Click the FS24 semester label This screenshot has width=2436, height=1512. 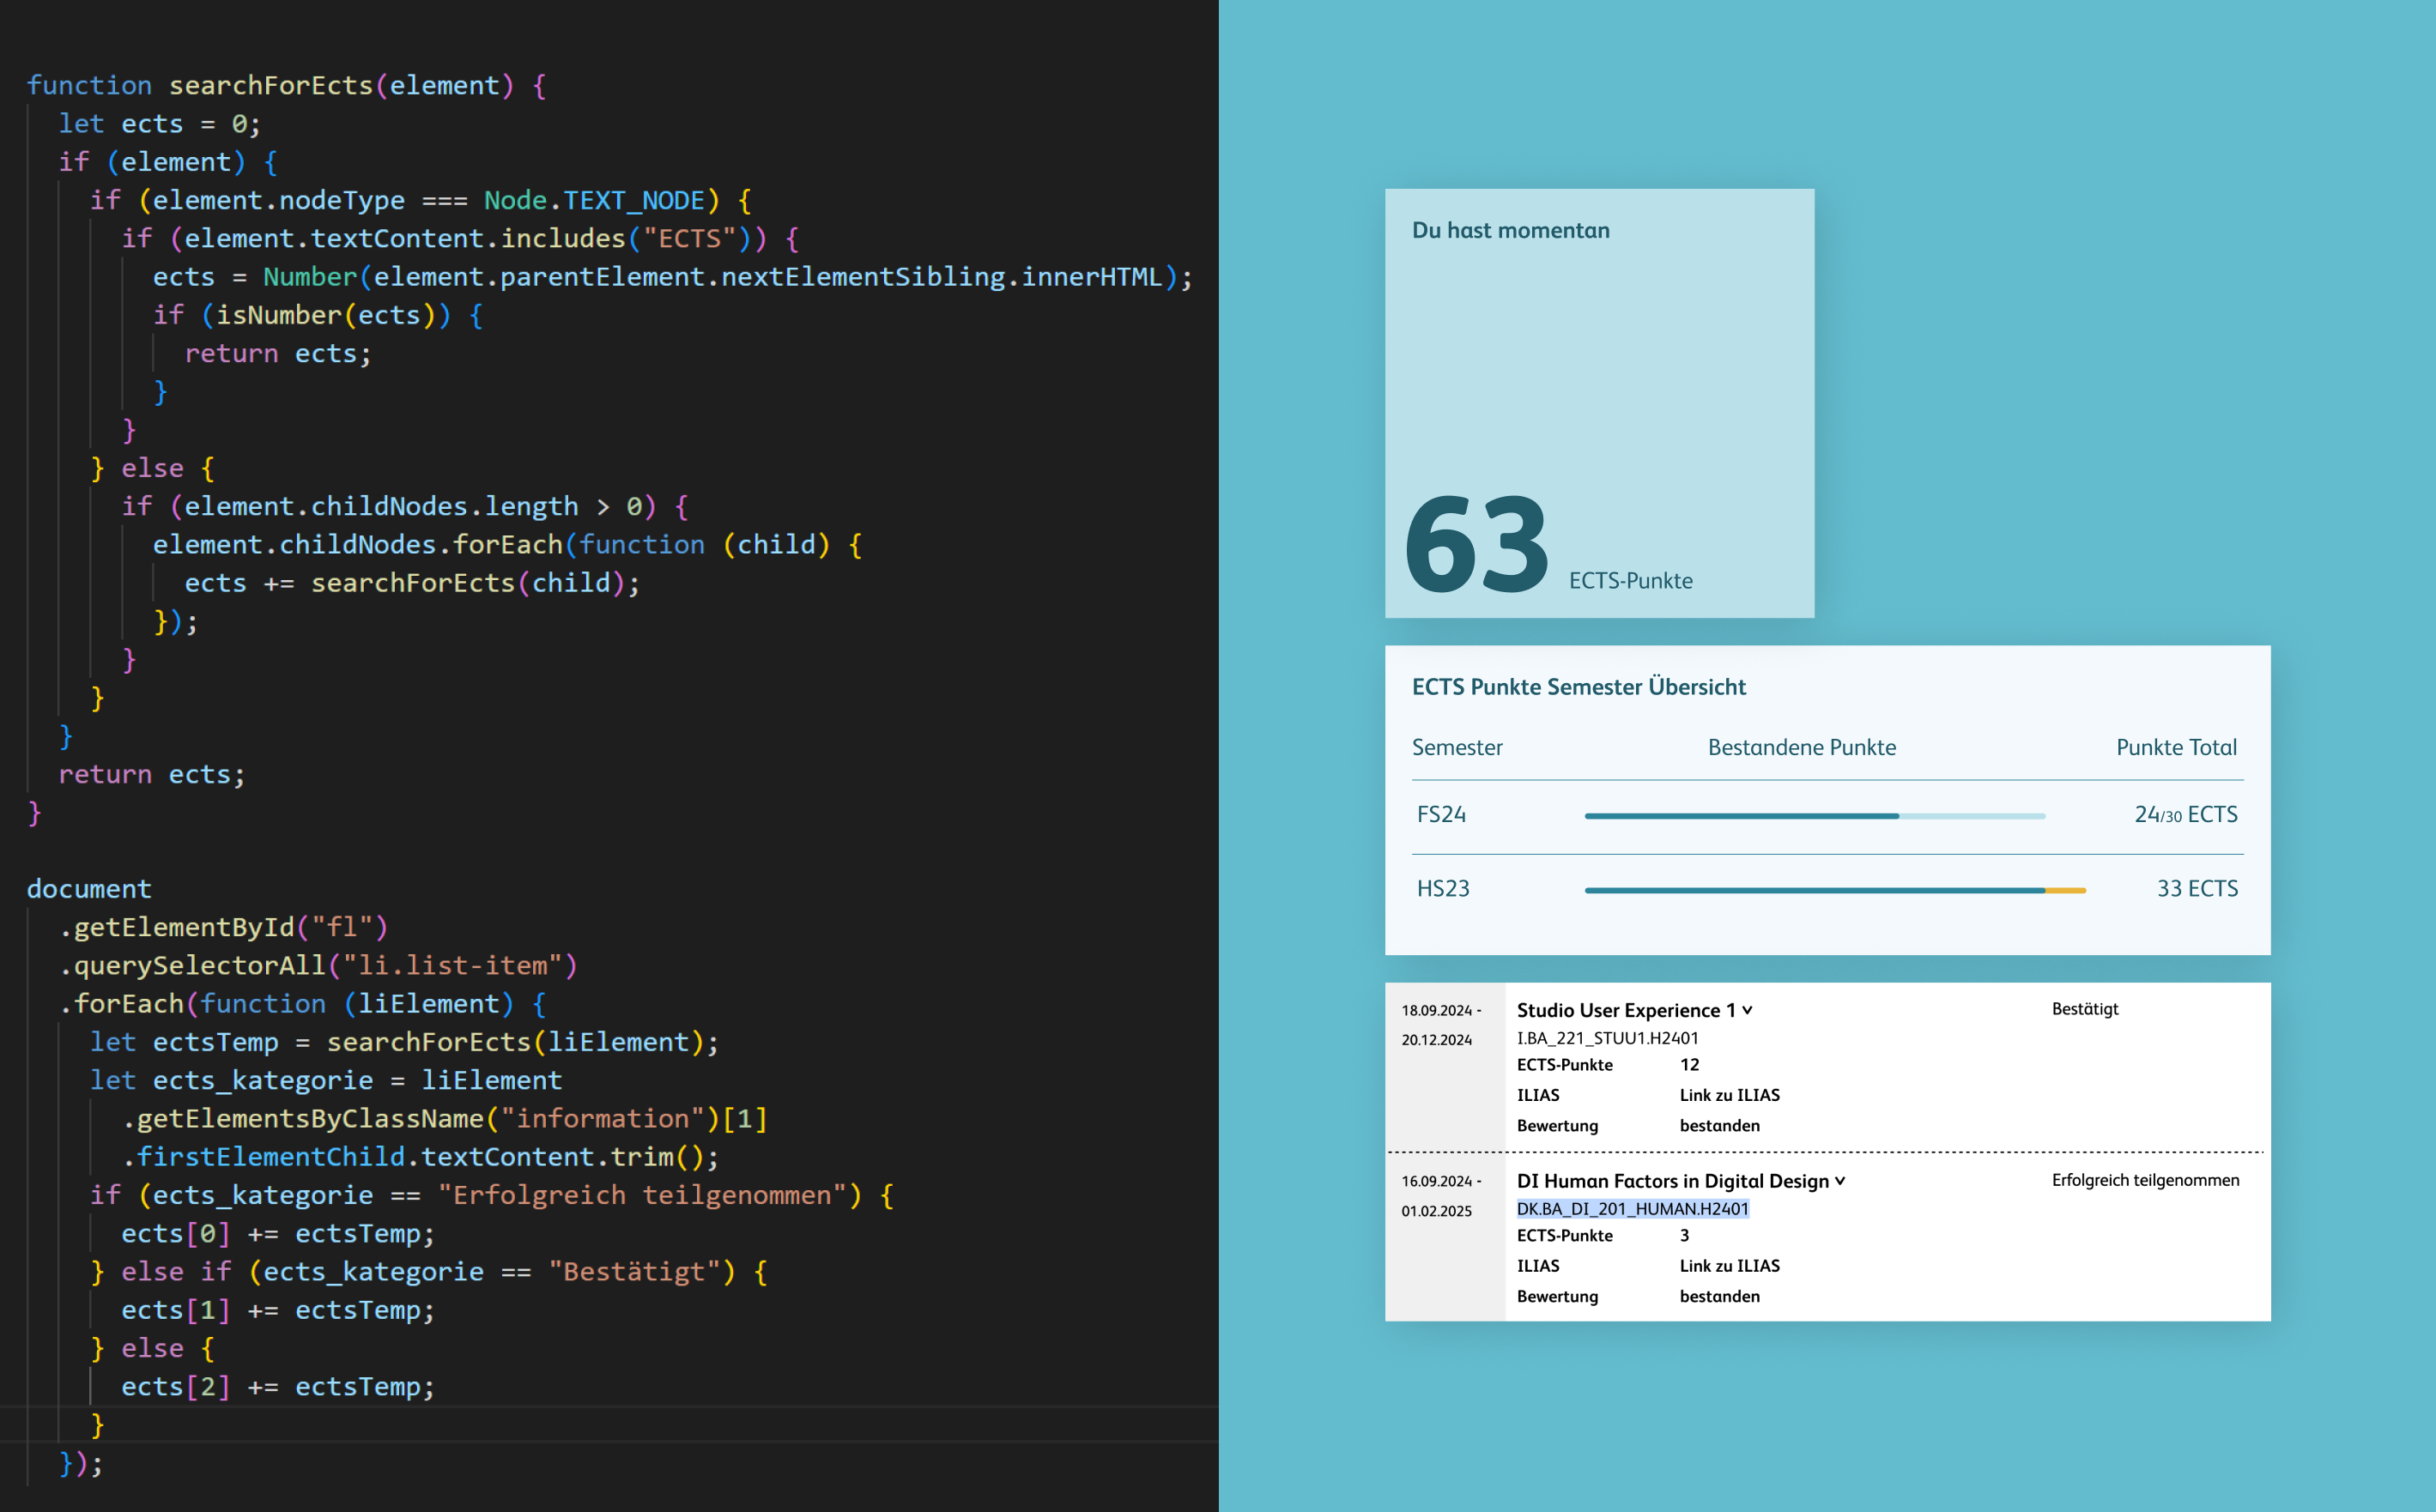1441,814
